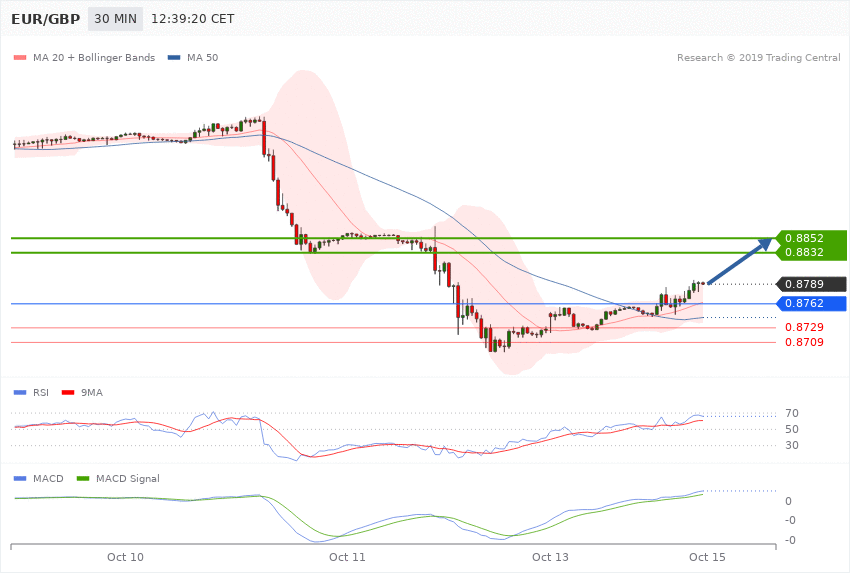Click the 0.8832 resistance price tag
The width and height of the screenshot is (850, 576).
tap(810, 253)
